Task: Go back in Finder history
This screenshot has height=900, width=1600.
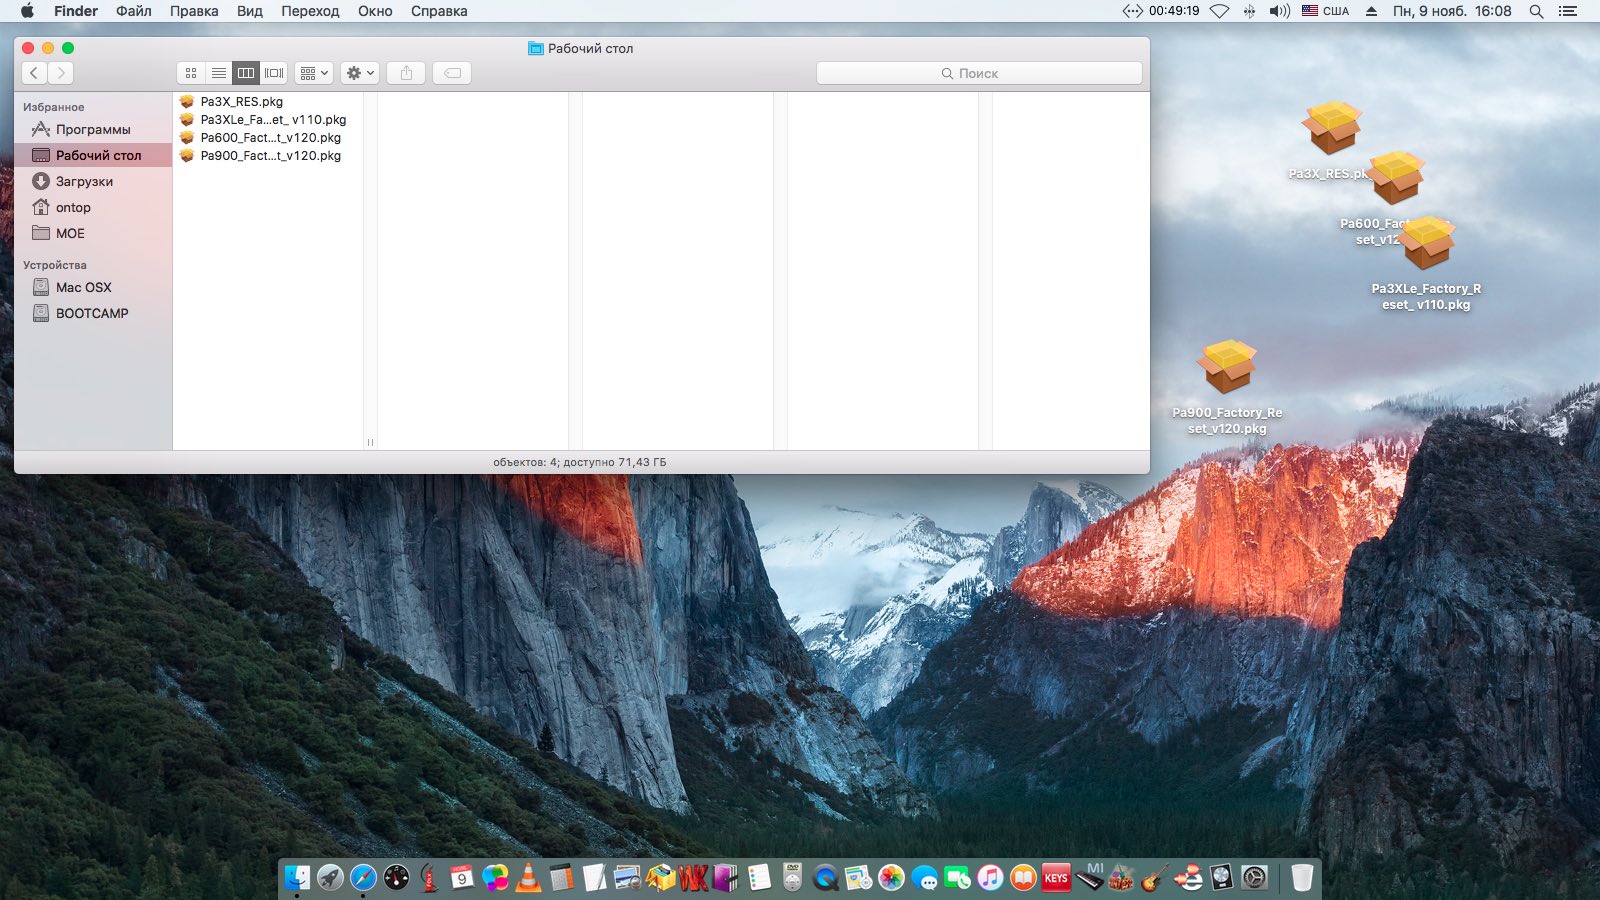Action: [x=34, y=73]
